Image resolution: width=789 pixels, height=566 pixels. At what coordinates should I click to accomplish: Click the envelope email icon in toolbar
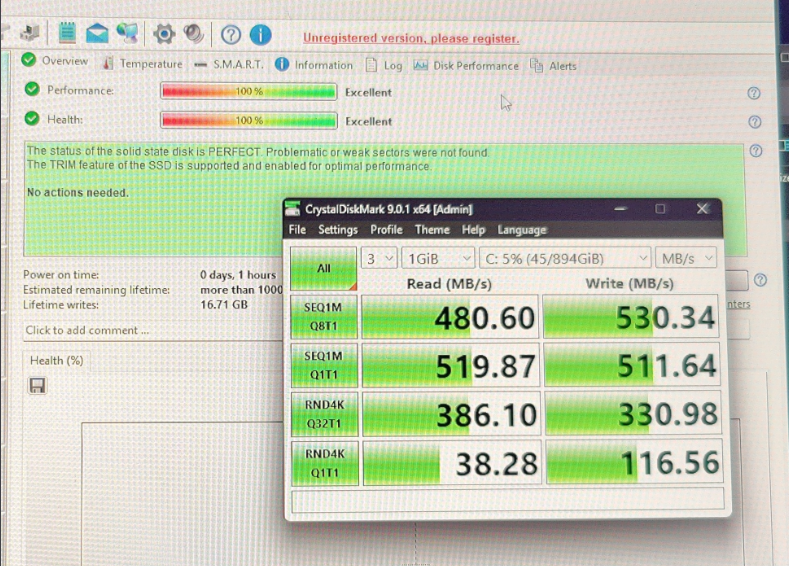[97, 33]
